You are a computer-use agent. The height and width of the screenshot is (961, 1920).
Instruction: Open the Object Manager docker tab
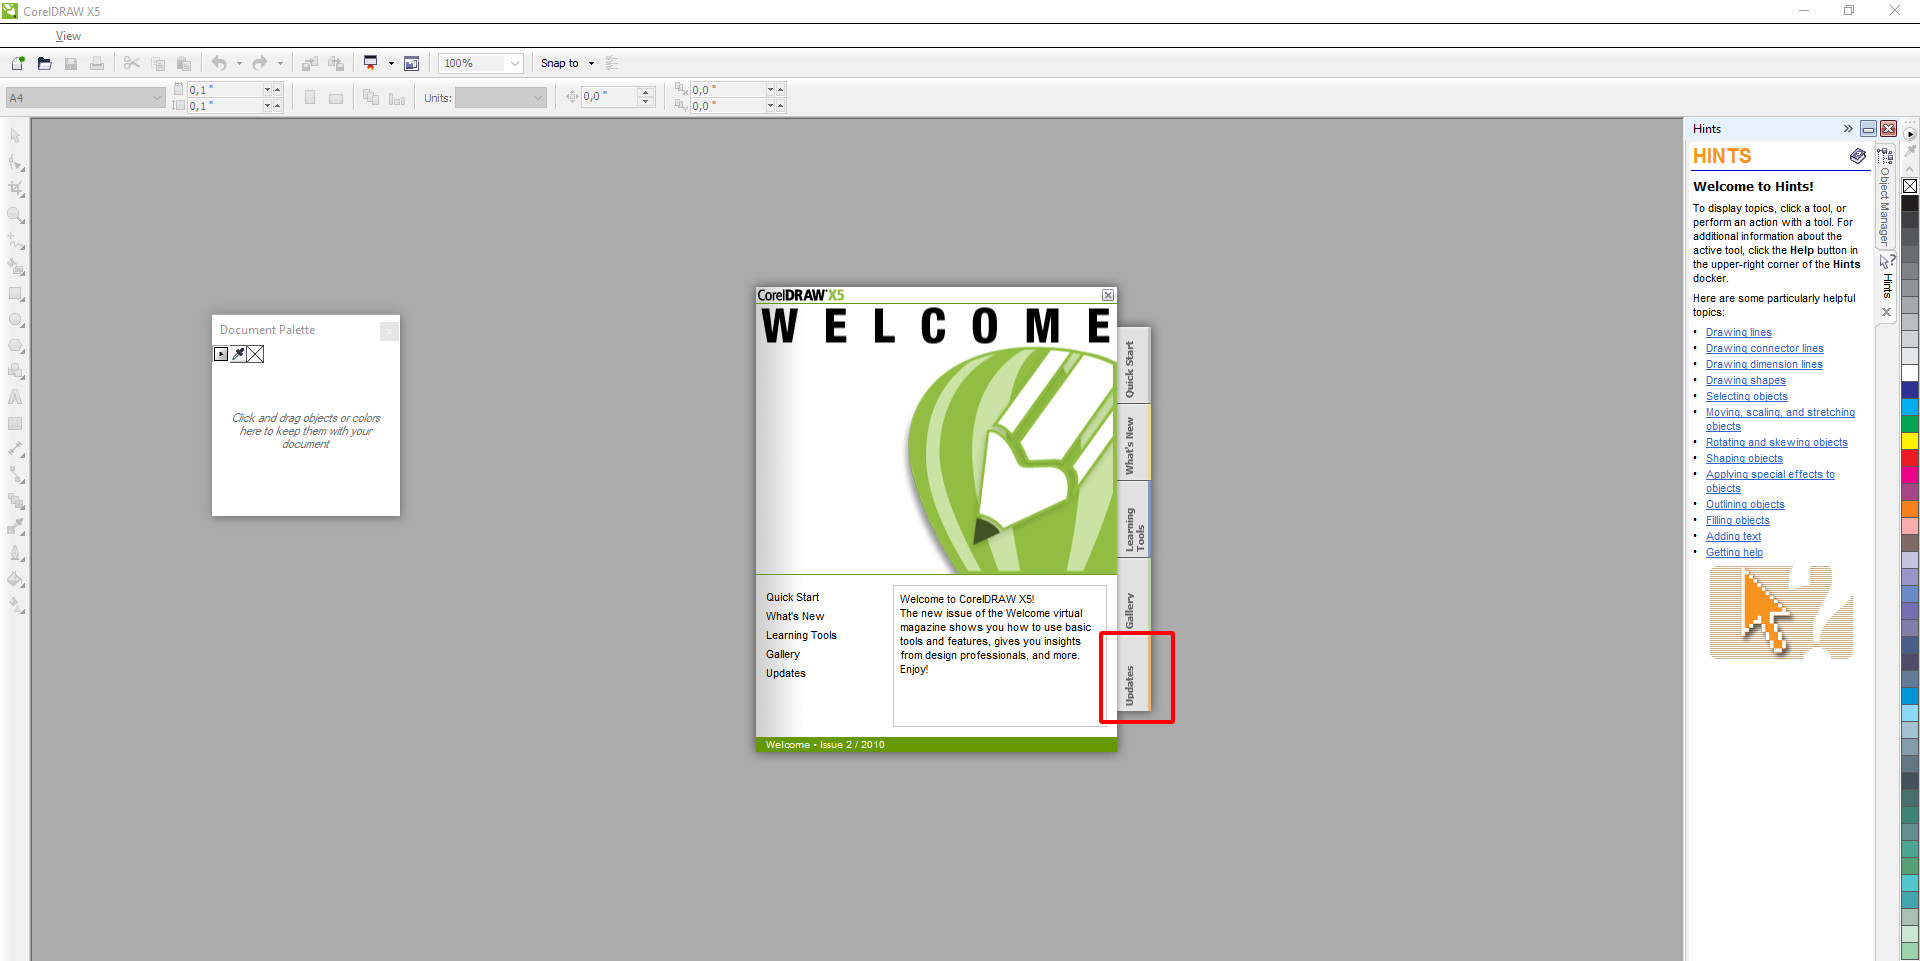click(1885, 198)
